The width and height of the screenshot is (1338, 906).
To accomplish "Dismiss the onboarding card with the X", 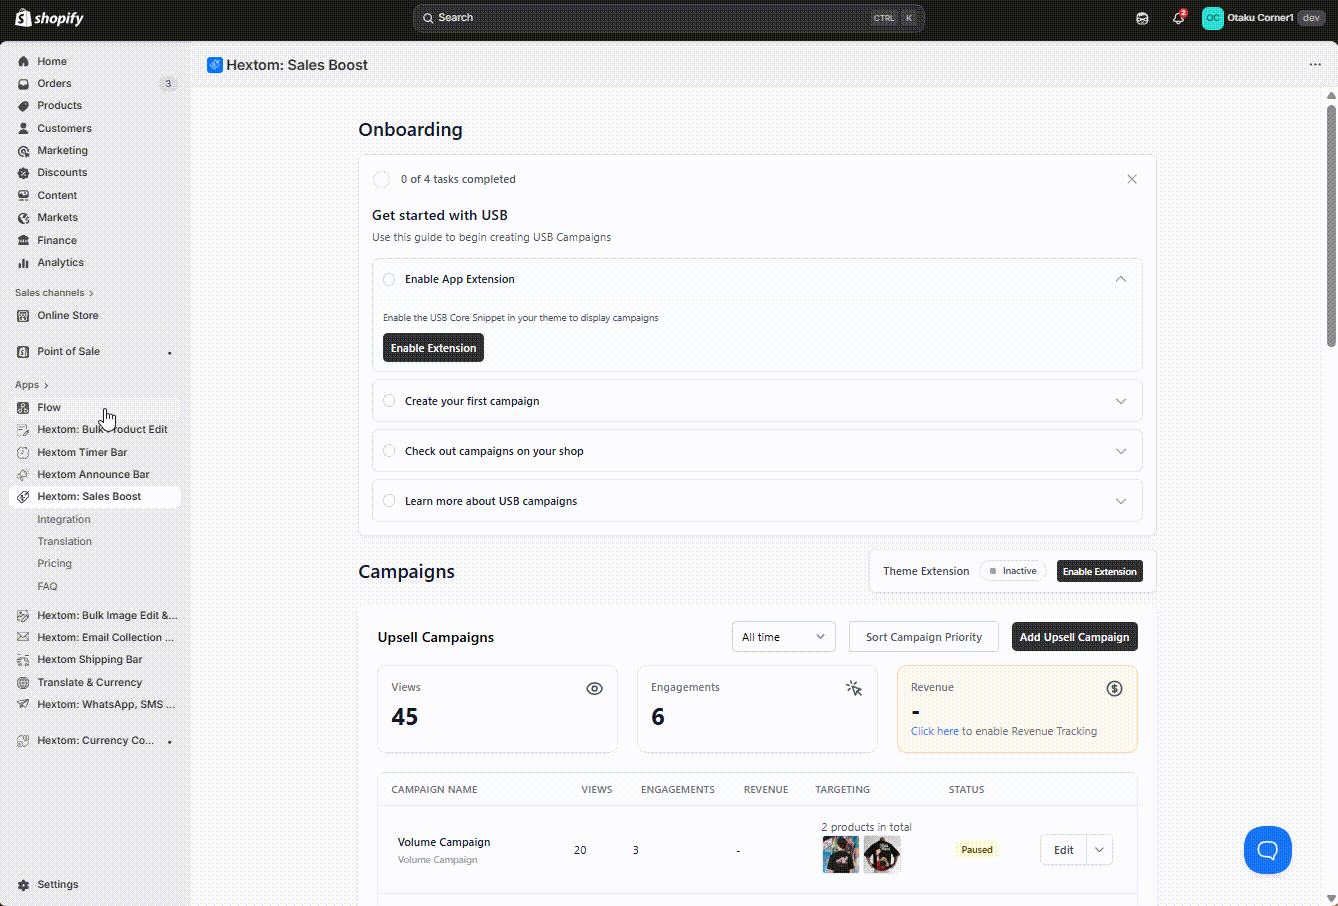I will tap(1132, 179).
